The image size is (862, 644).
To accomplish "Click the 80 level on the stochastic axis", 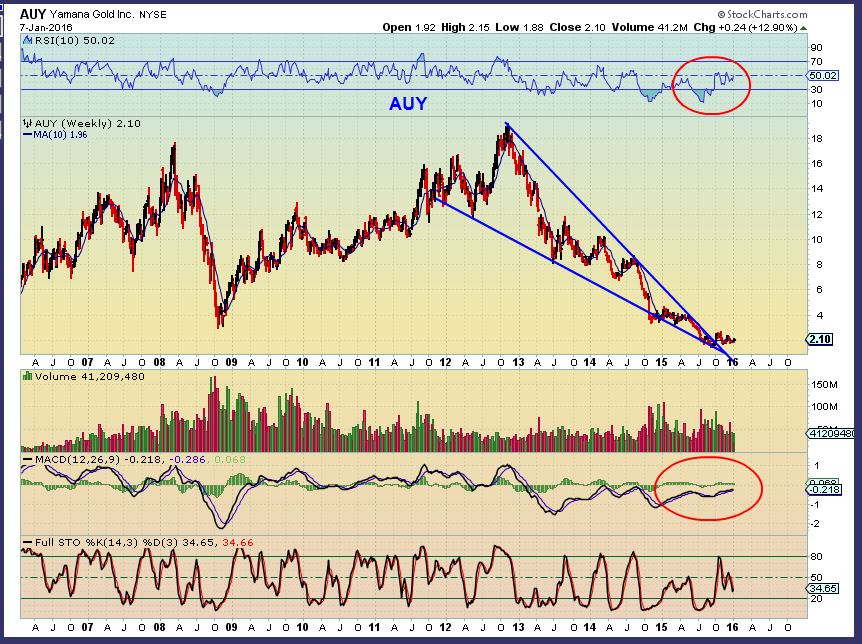I will 817,557.
